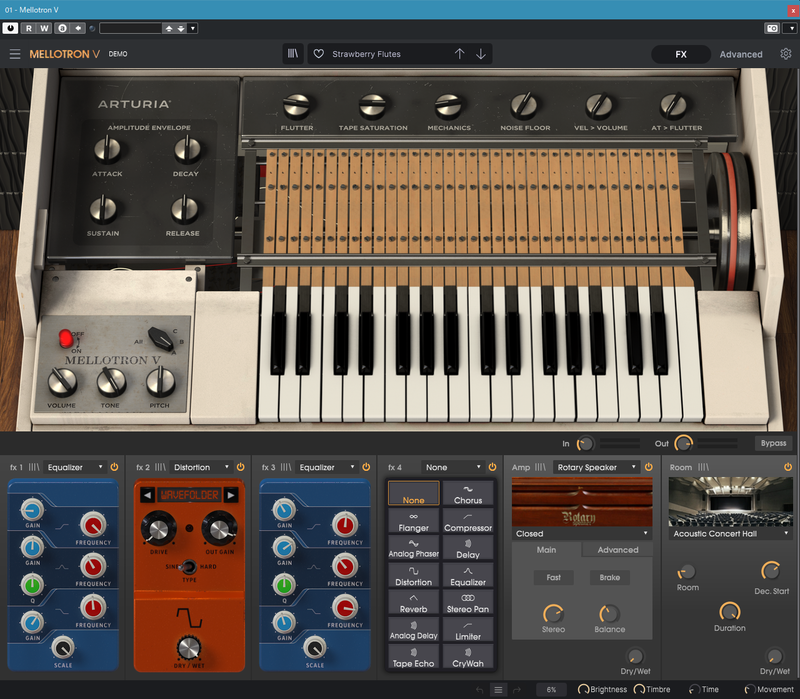Select the Main tab in Amp
This screenshot has height=699, width=800.
pos(546,550)
